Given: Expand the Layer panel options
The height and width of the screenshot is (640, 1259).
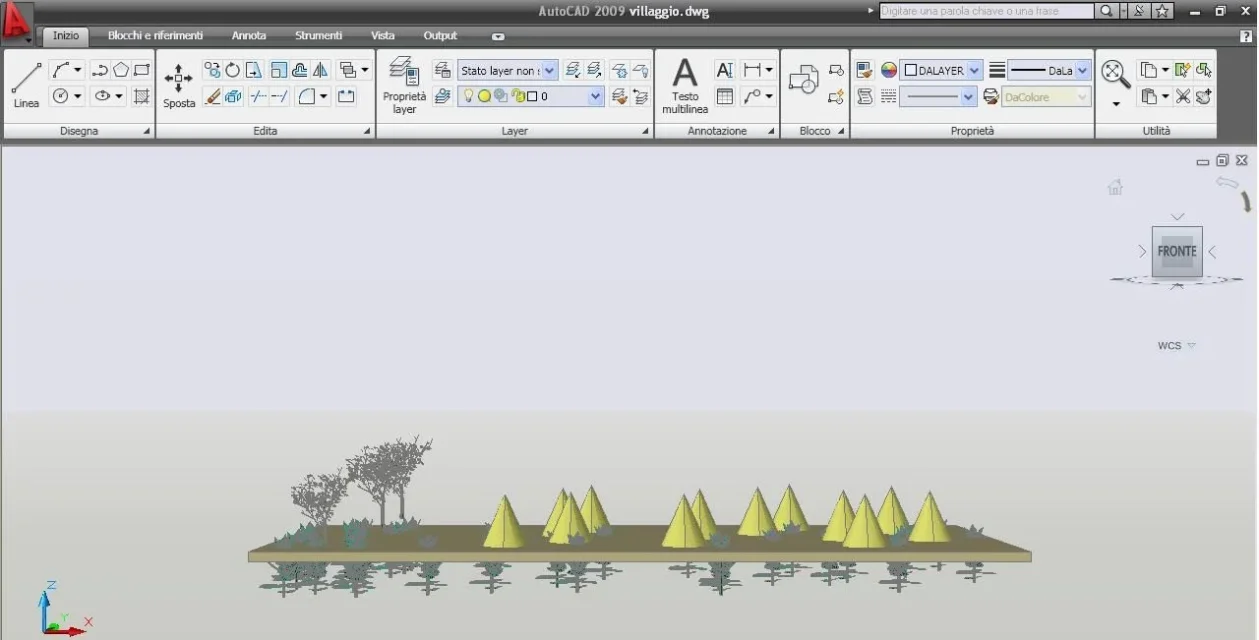Looking at the screenshot, I should [x=645, y=131].
